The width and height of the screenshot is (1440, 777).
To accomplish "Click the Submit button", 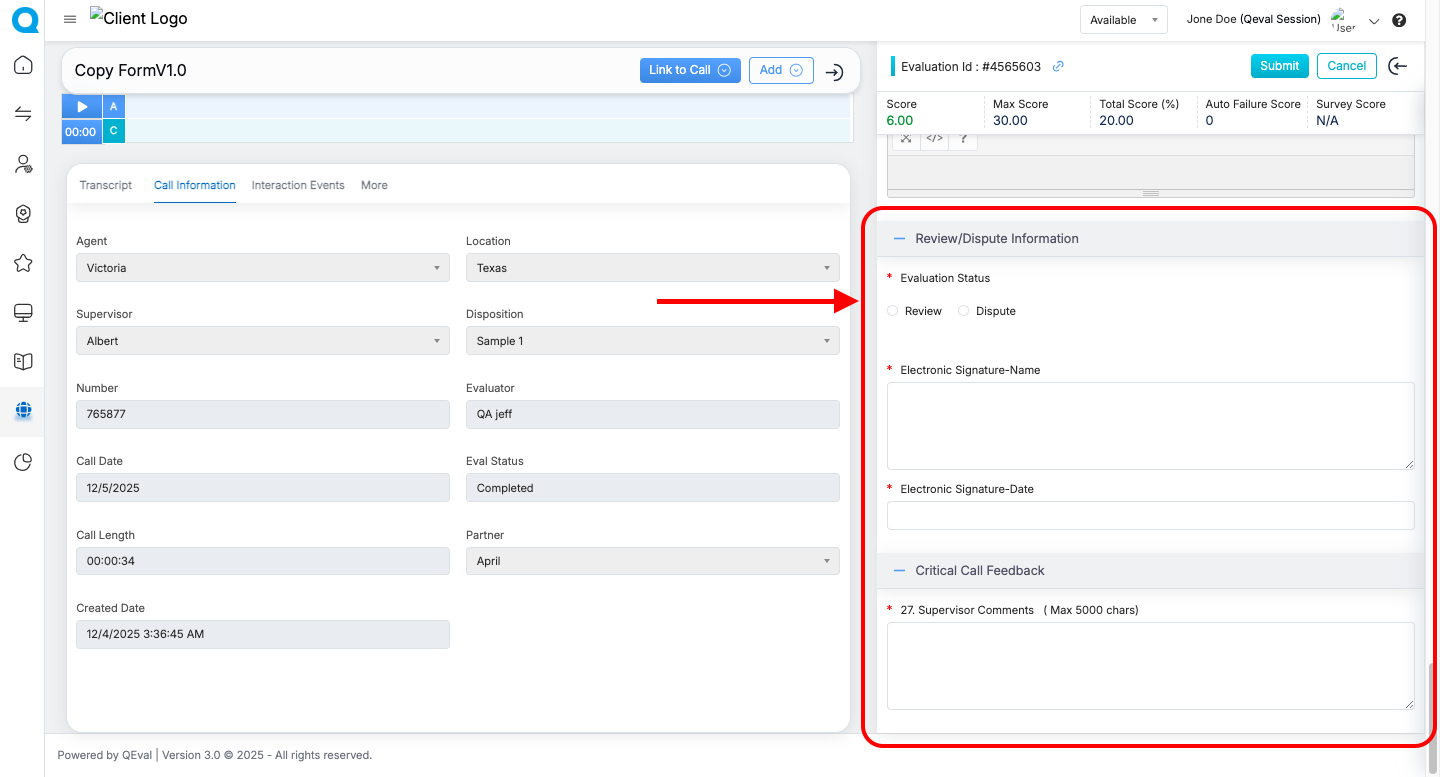I will click(1279, 66).
